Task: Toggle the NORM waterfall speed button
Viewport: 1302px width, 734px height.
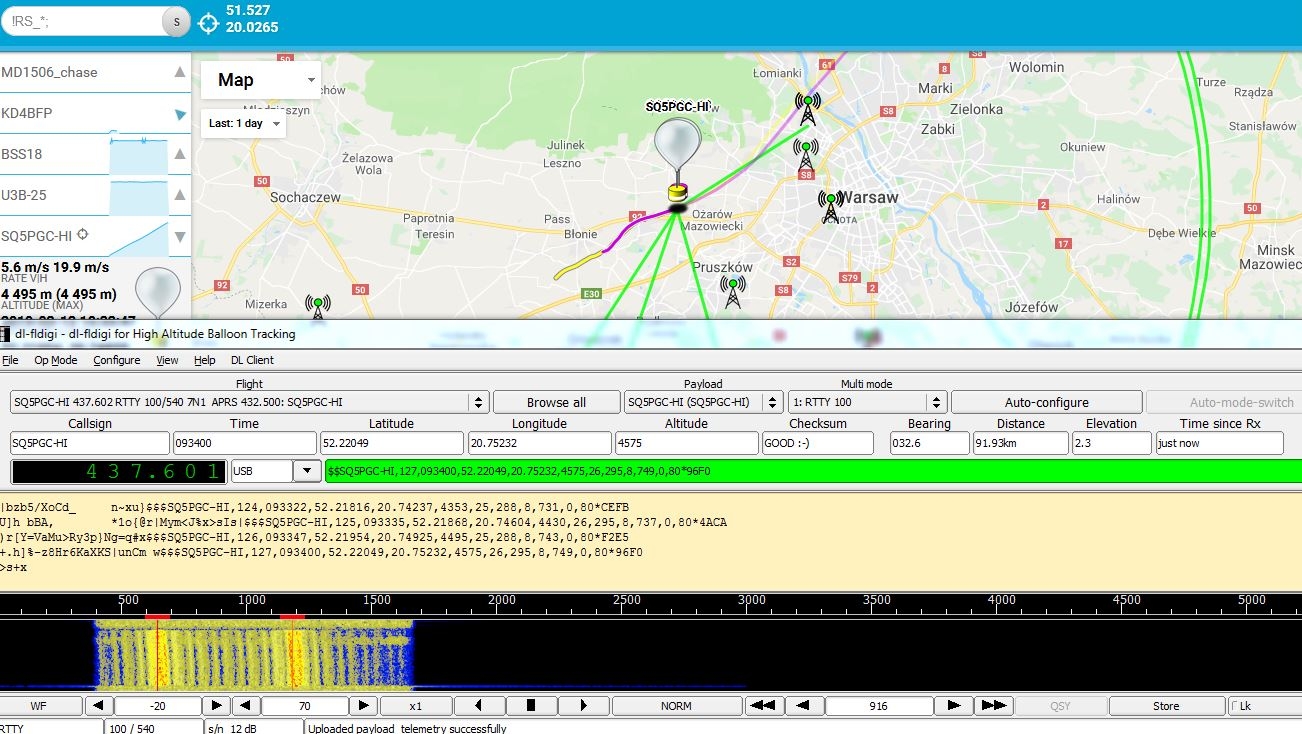Action: point(676,706)
